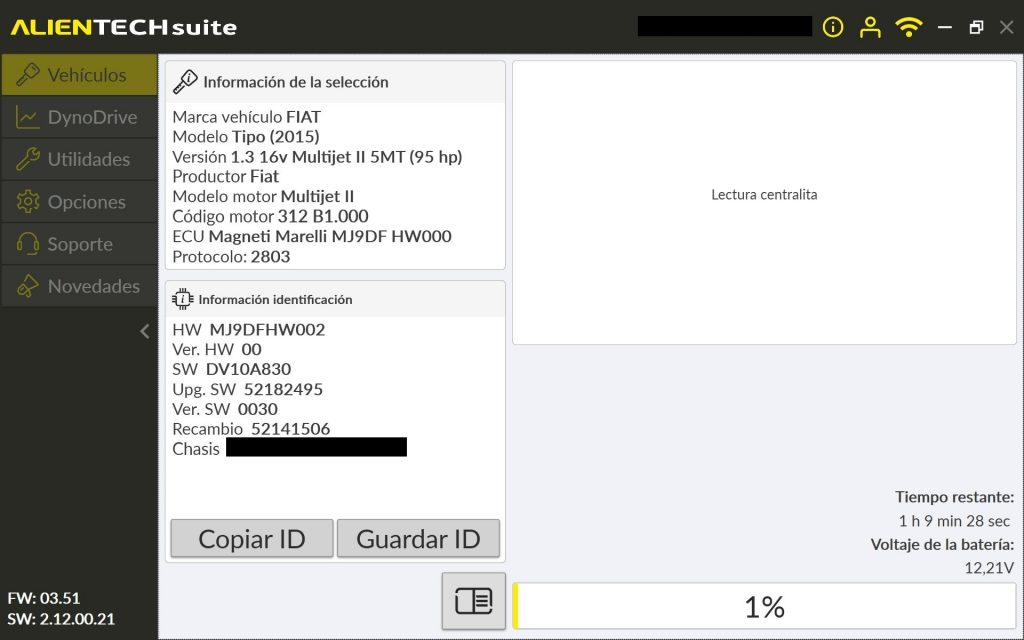Click Información de la selección header
1024x640 pixels.
click(x=296, y=82)
